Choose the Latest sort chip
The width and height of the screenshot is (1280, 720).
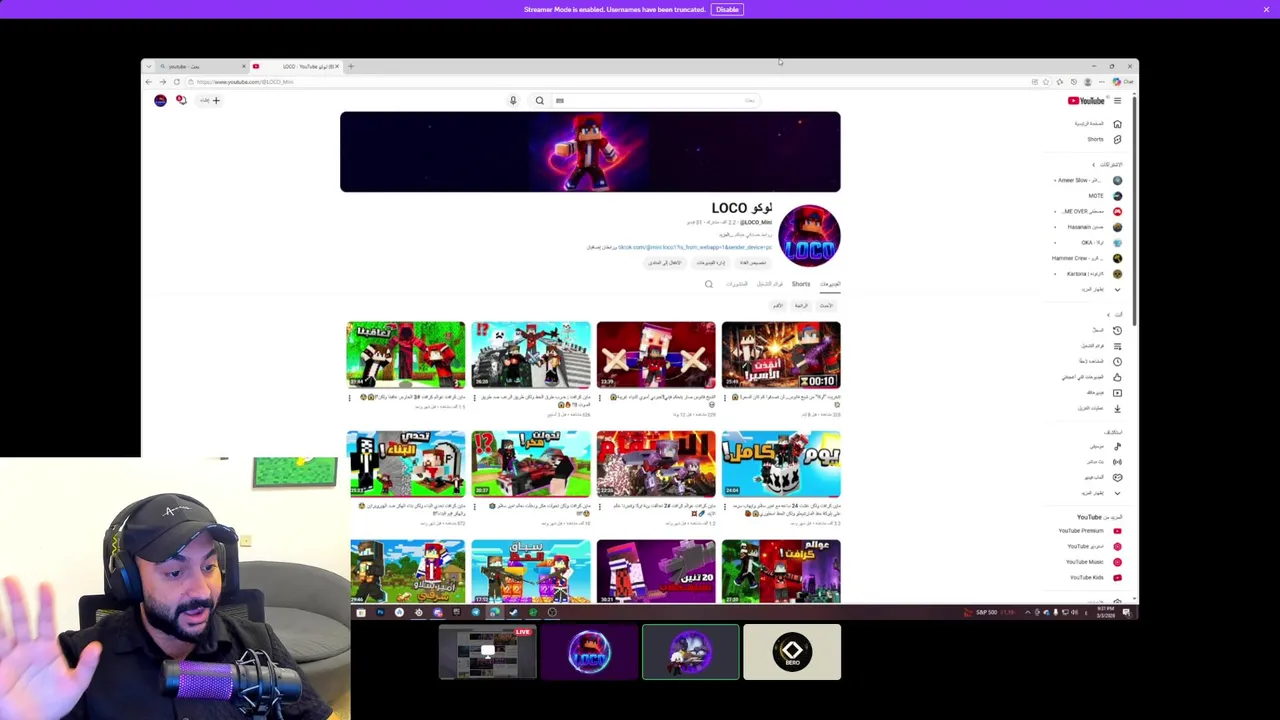coord(826,305)
